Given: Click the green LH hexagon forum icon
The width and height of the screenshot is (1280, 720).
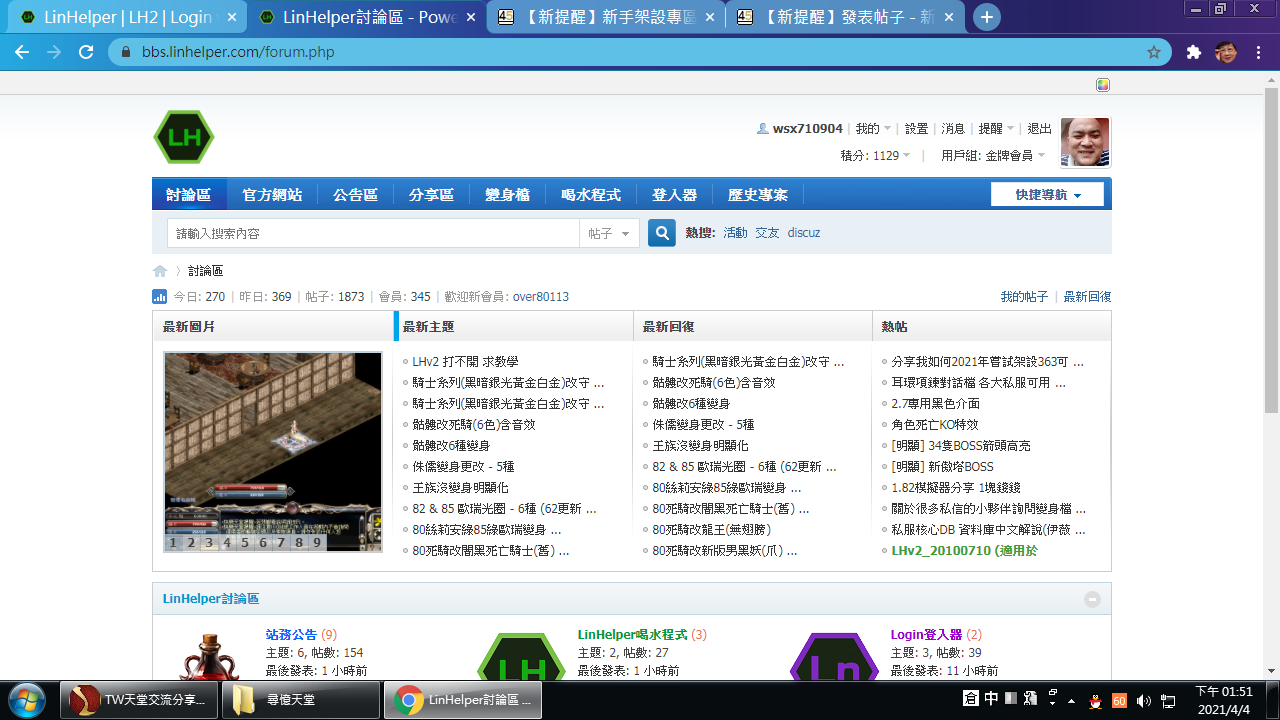Looking at the screenshot, I should (521, 656).
